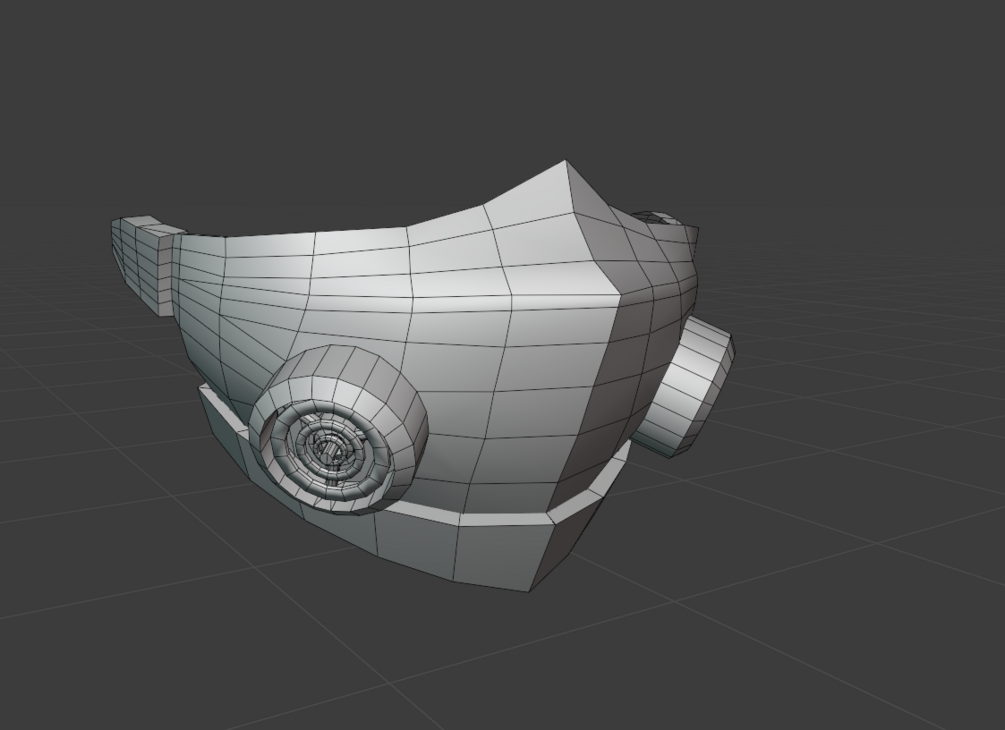Viewport: 1005px width, 730px height.
Task: Select the innermost core of the front filter
Action: point(329,452)
